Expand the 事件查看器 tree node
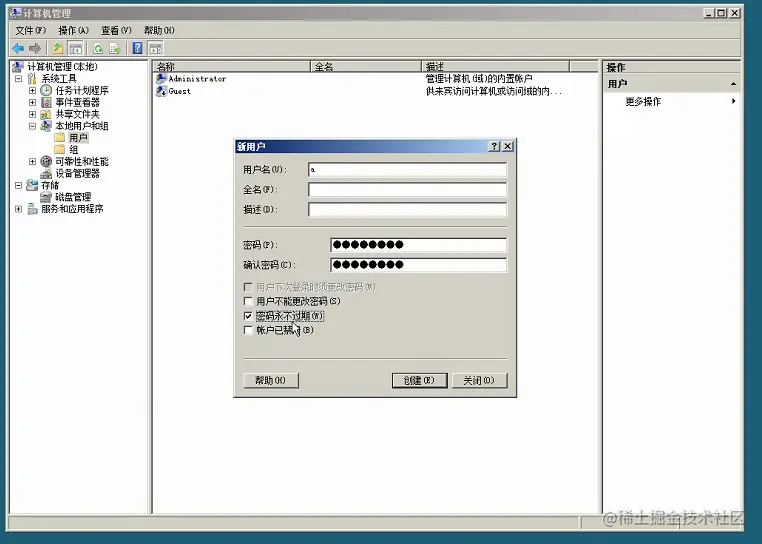This screenshot has height=544, width=762. pyautogui.click(x=33, y=102)
